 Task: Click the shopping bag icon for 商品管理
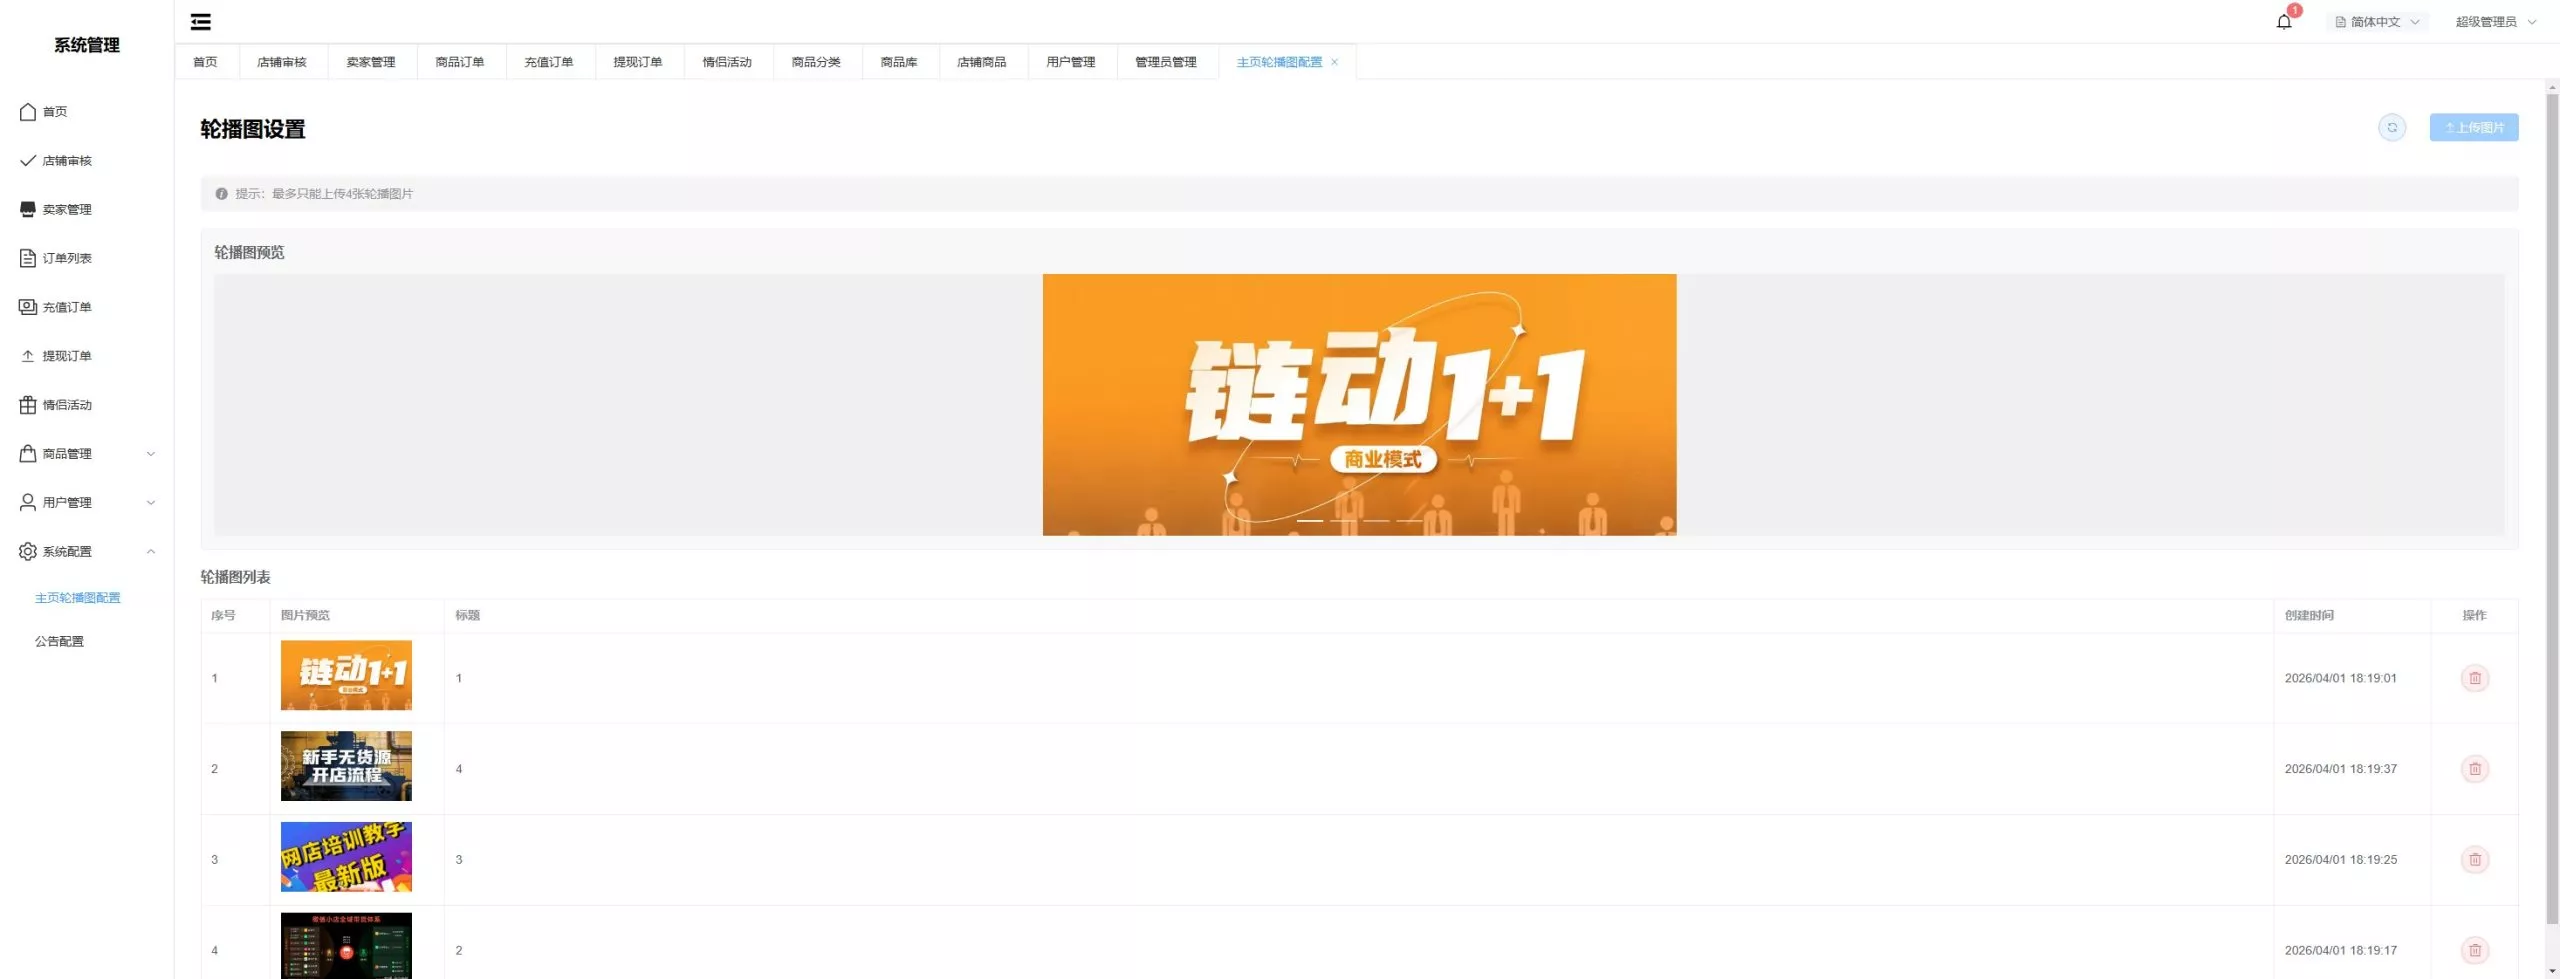[x=28, y=454]
